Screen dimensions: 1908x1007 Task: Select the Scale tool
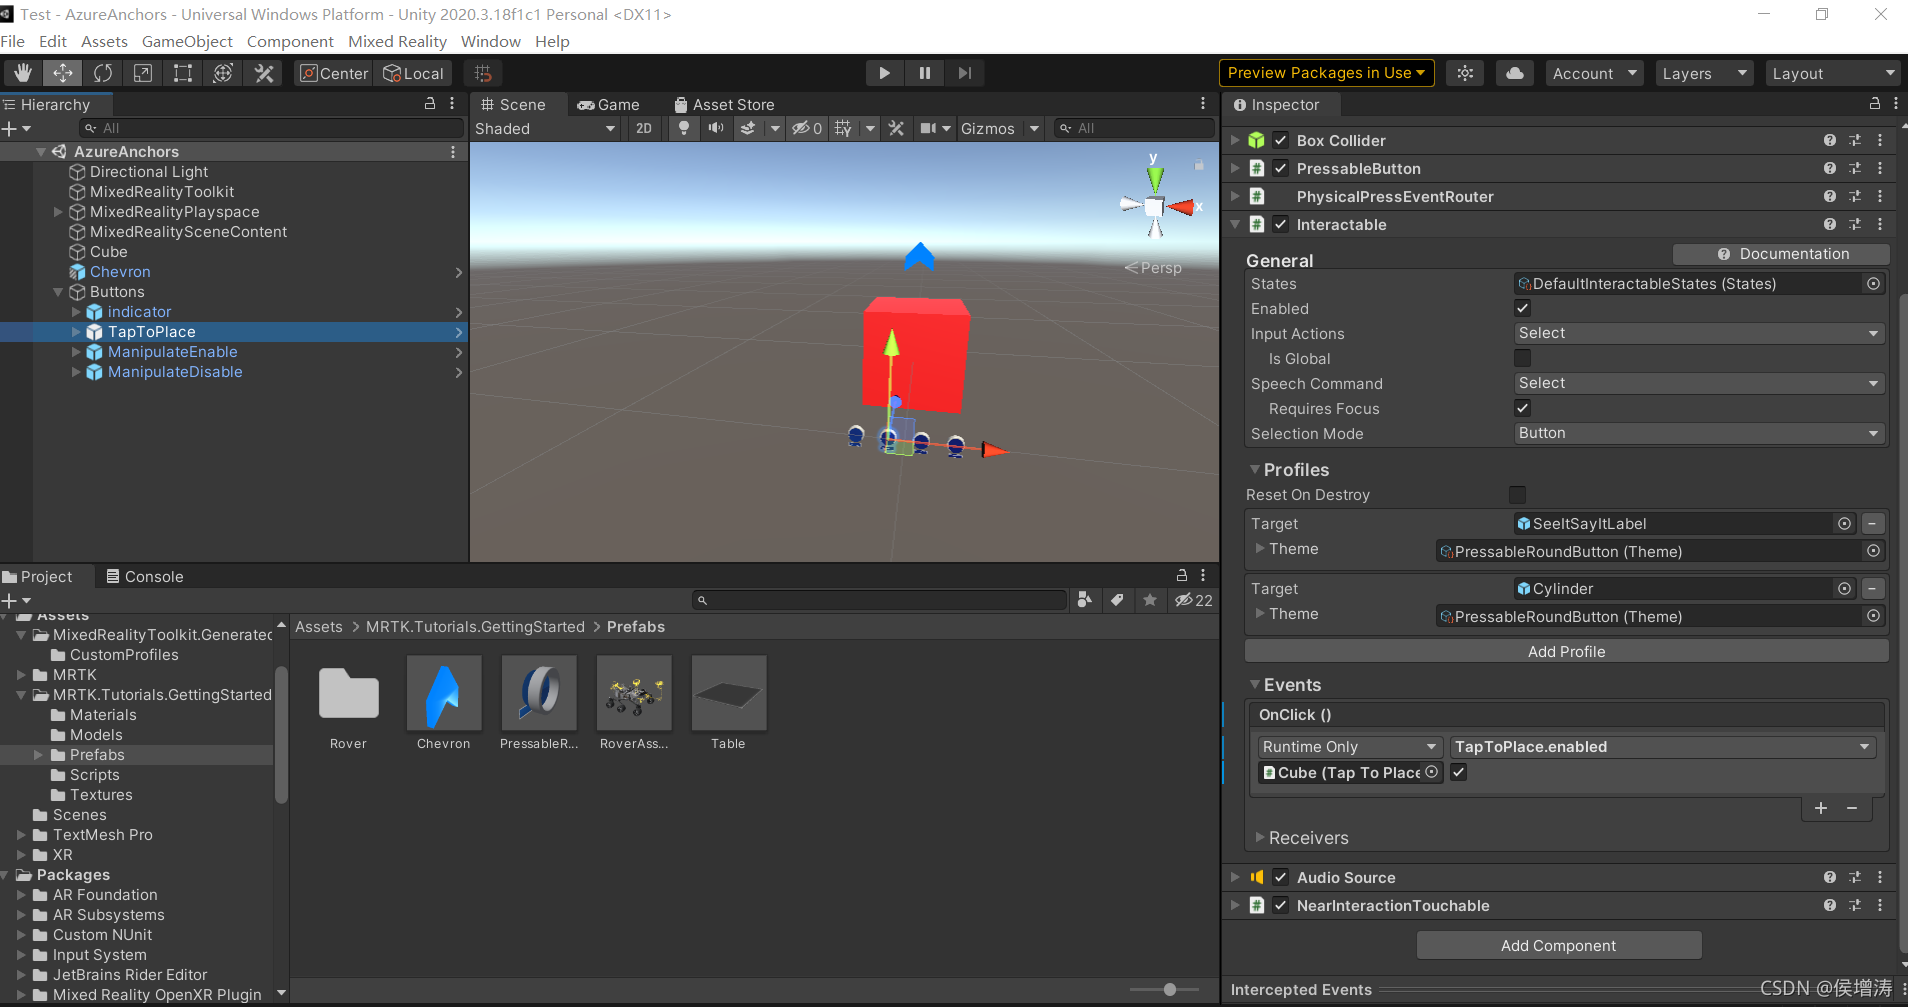click(x=143, y=73)
